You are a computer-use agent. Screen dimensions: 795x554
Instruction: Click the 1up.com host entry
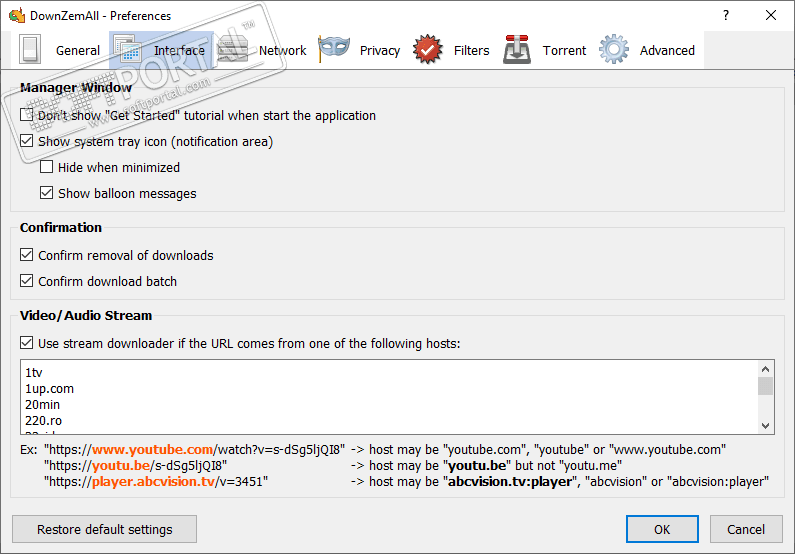point(50,389)
